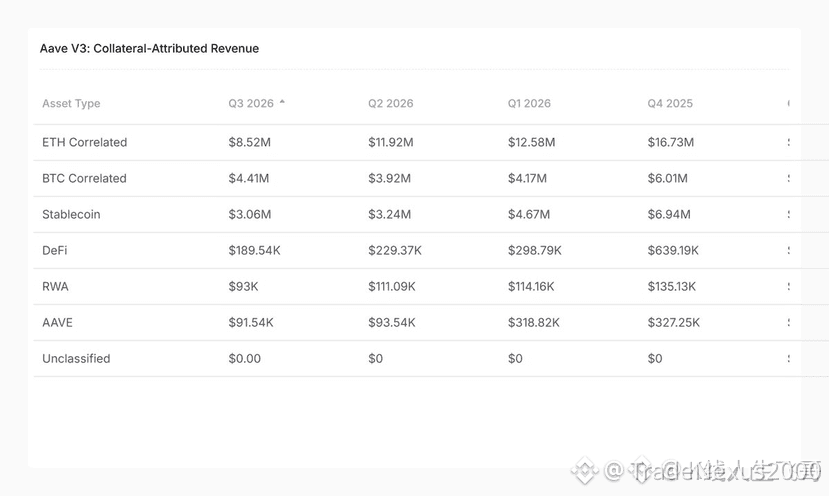The image size is (829, 496).
Task: Click the $8.52M ETH Correlated Q3 cell
Action: point(250,142)
